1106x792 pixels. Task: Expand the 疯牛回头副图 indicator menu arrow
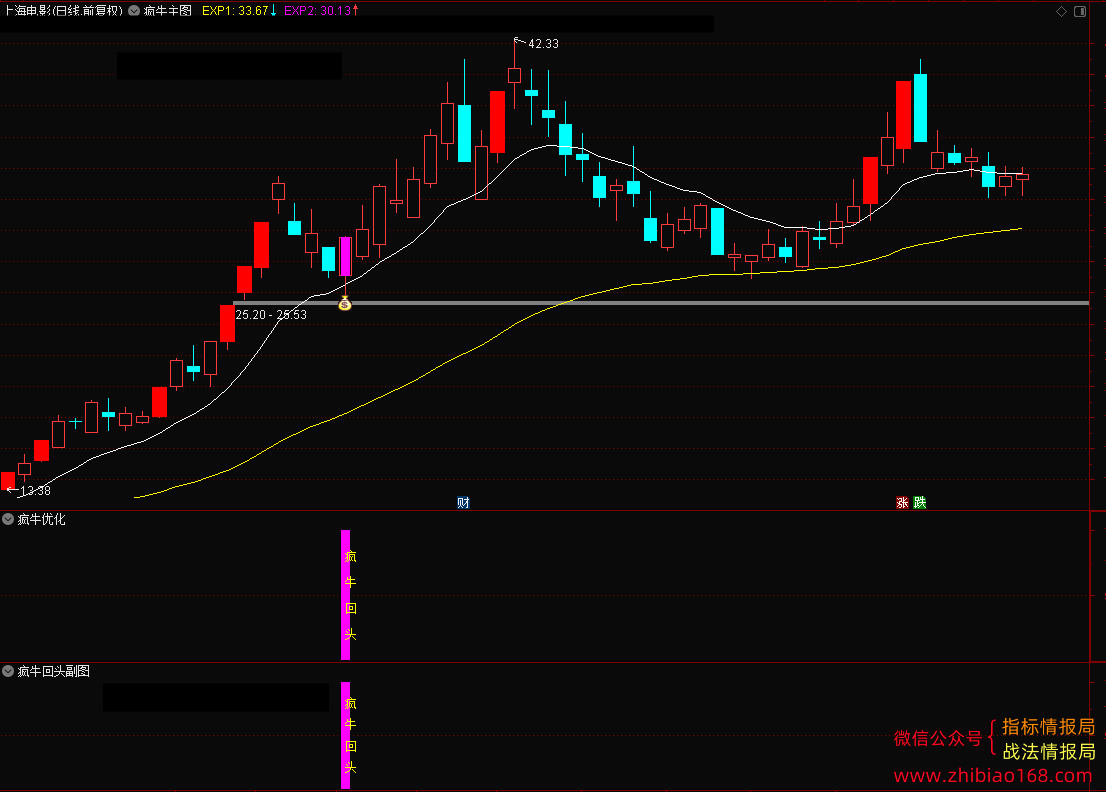(8, 671)
